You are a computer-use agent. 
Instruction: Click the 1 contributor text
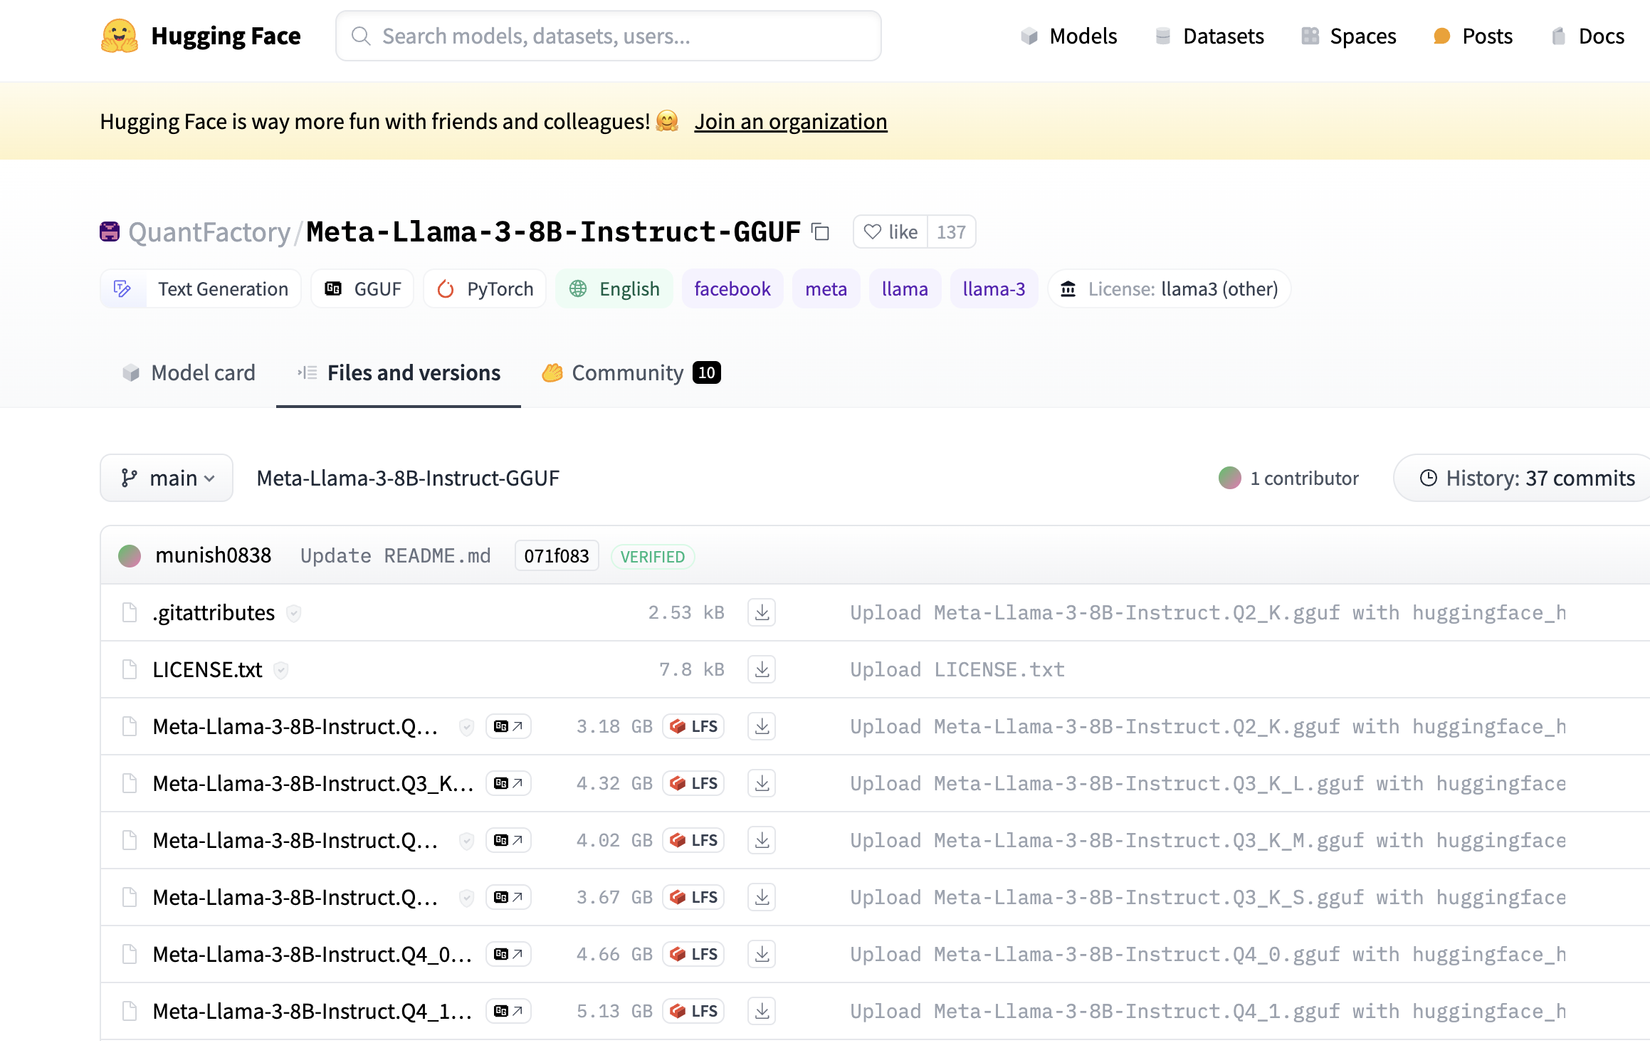tap(1304, 478)
